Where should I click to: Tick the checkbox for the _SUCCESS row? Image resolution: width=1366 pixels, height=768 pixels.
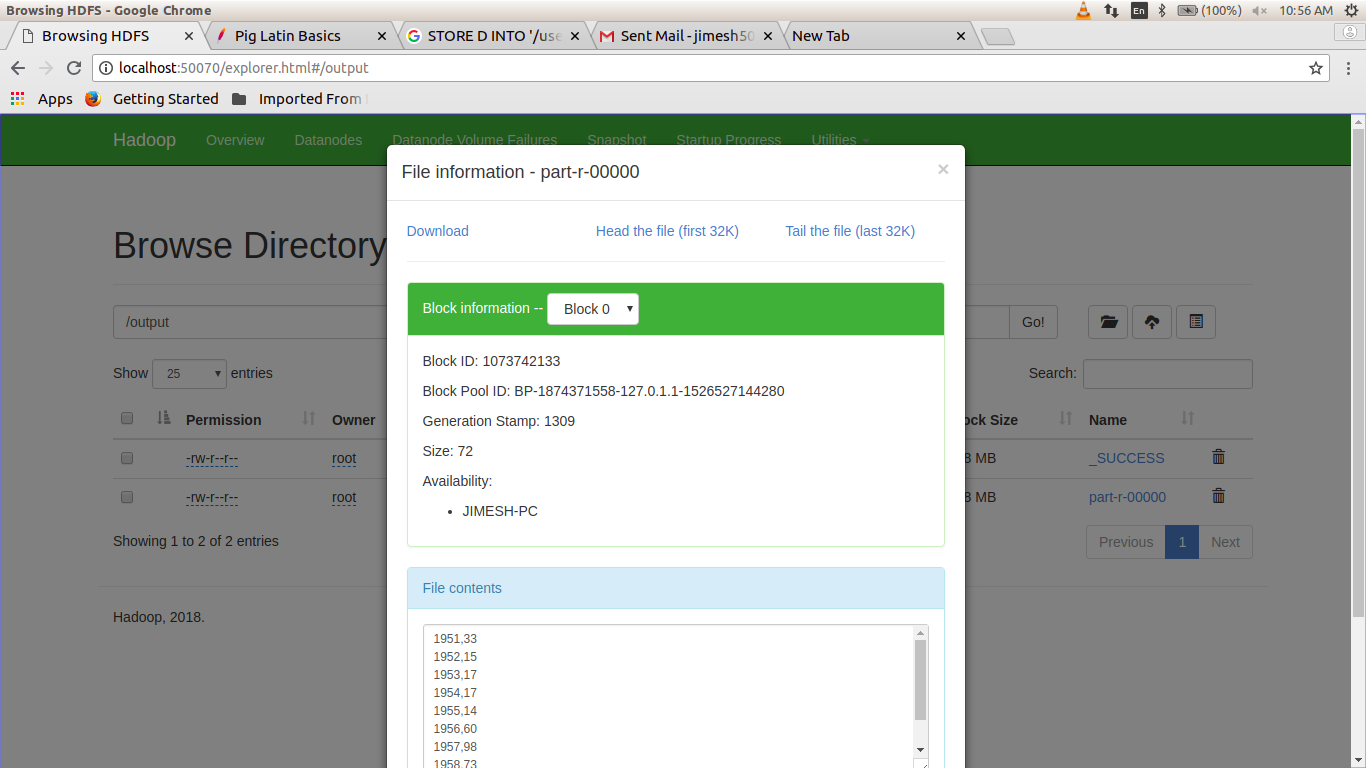(127, 458)
